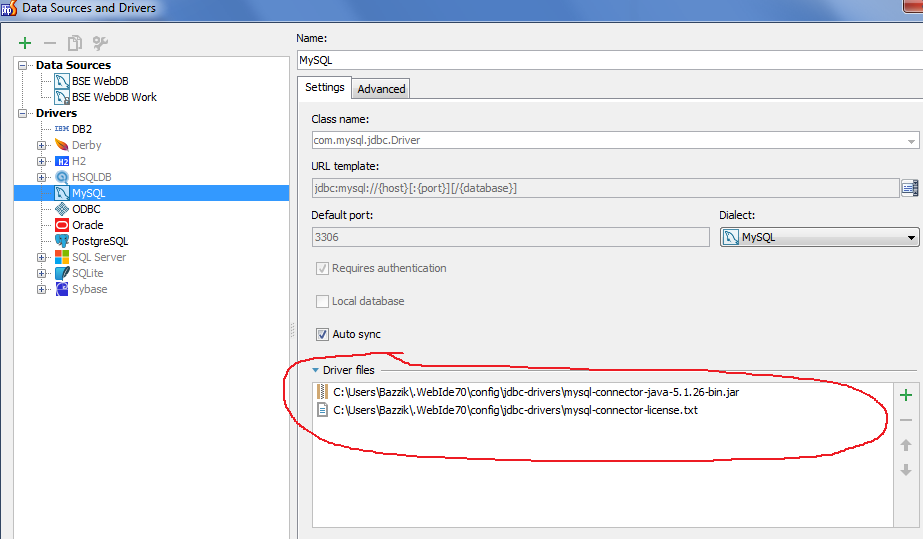Click the green plus add data source icon
923x539 pixels.
25,43
